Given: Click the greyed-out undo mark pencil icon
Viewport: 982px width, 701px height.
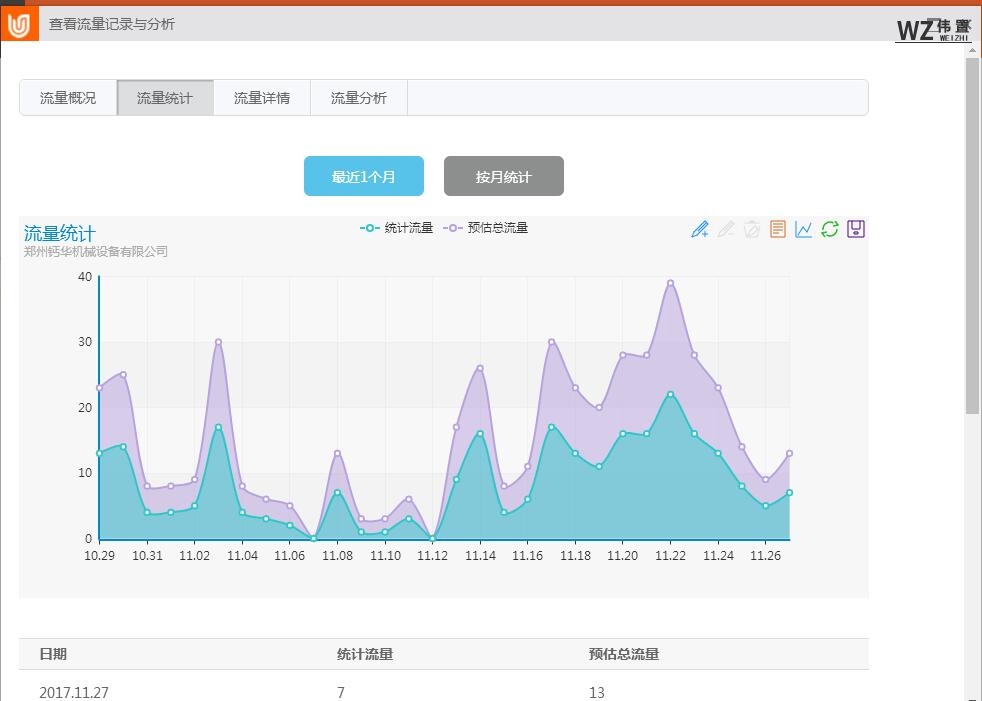Looking at the screenshot, I should 726,229.
